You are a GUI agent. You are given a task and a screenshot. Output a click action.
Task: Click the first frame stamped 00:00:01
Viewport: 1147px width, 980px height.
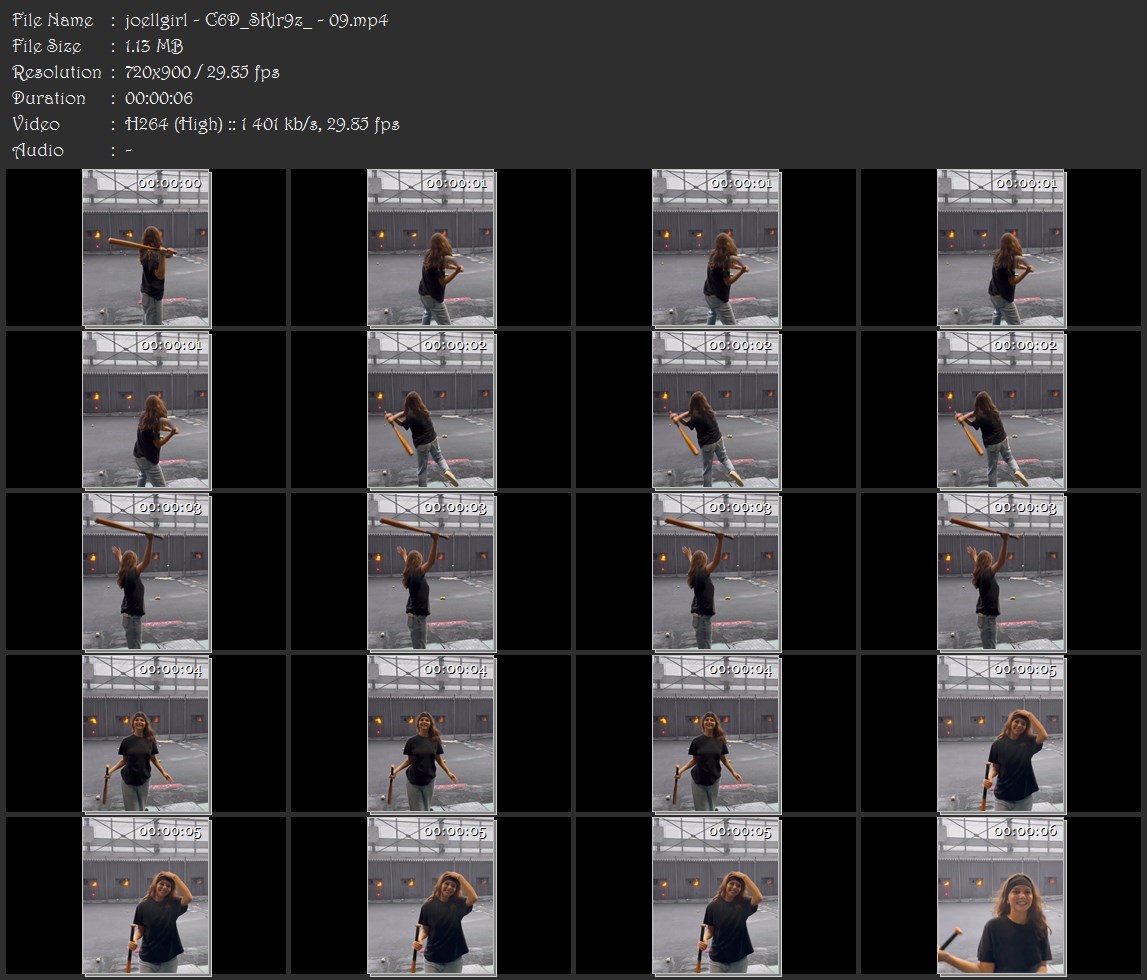click(432, 248)
